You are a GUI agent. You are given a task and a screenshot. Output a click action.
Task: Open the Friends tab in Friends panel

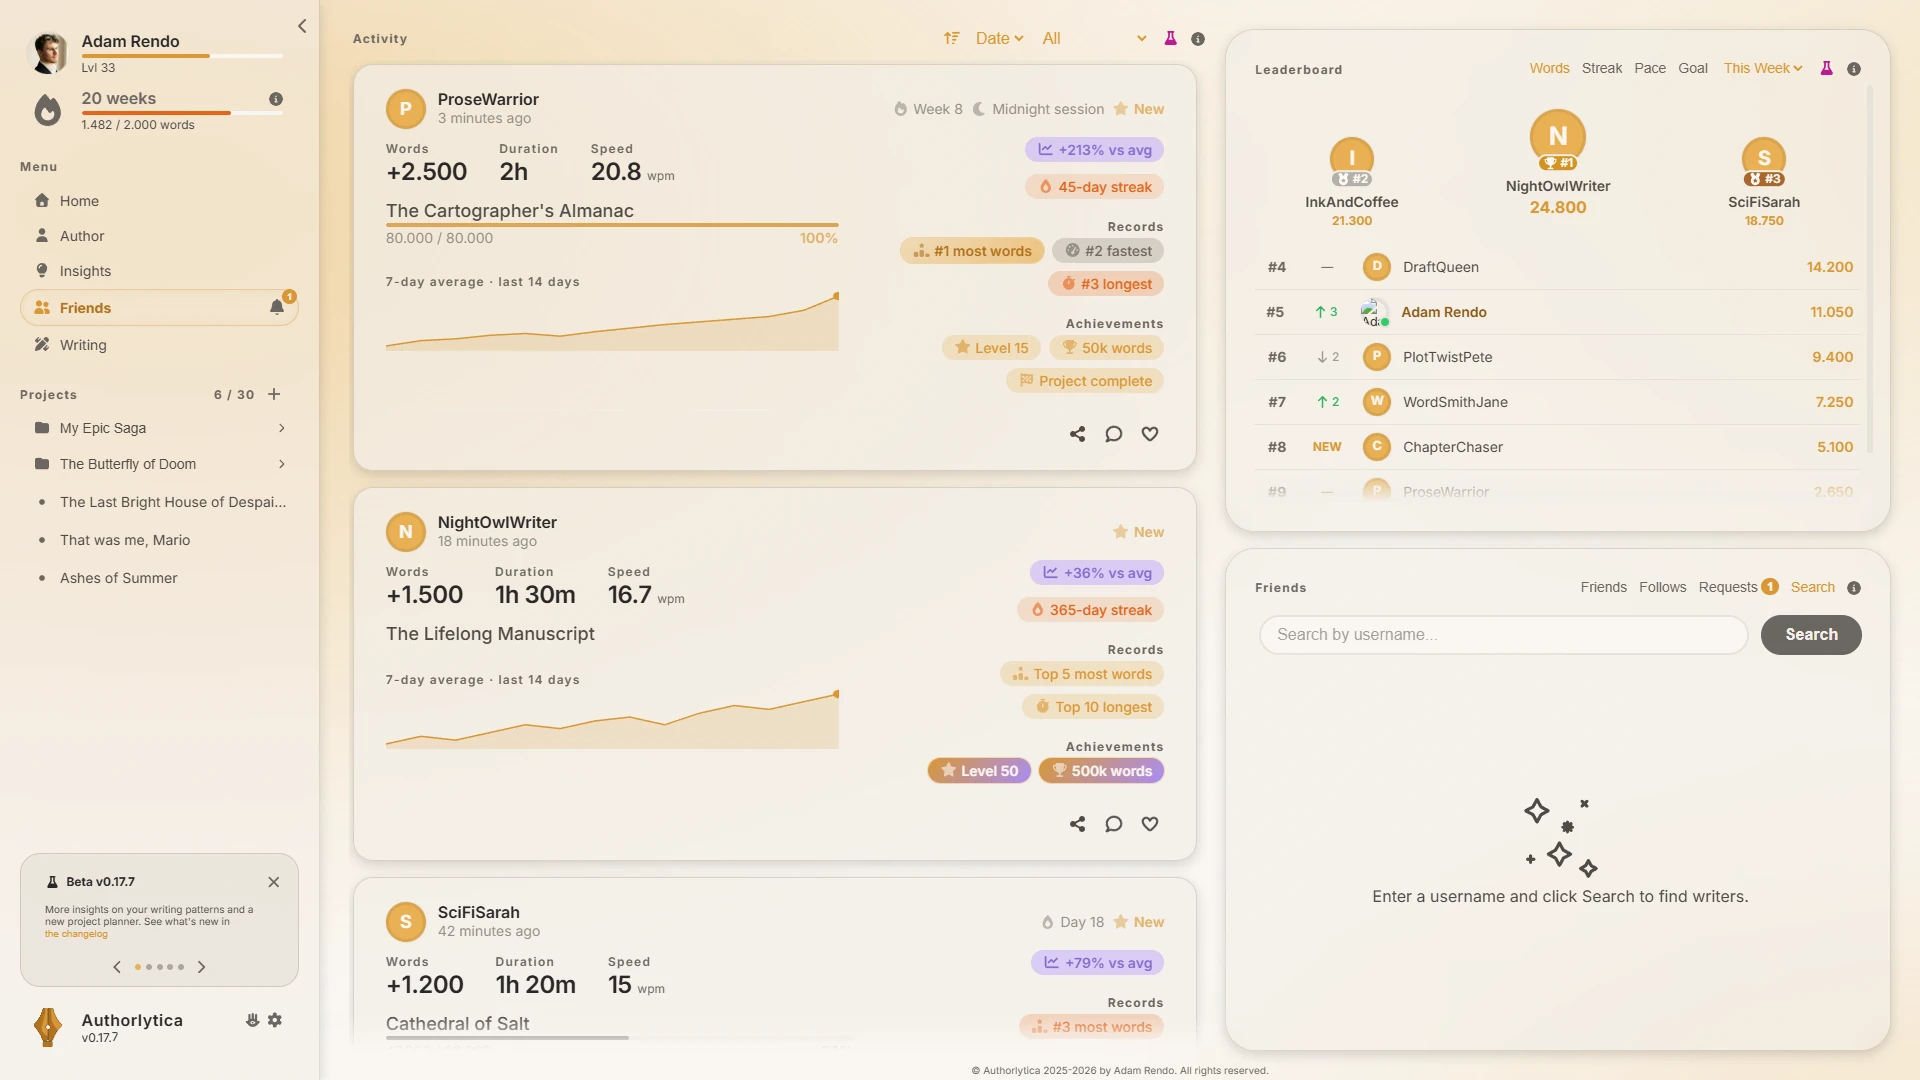(1603, 587)
